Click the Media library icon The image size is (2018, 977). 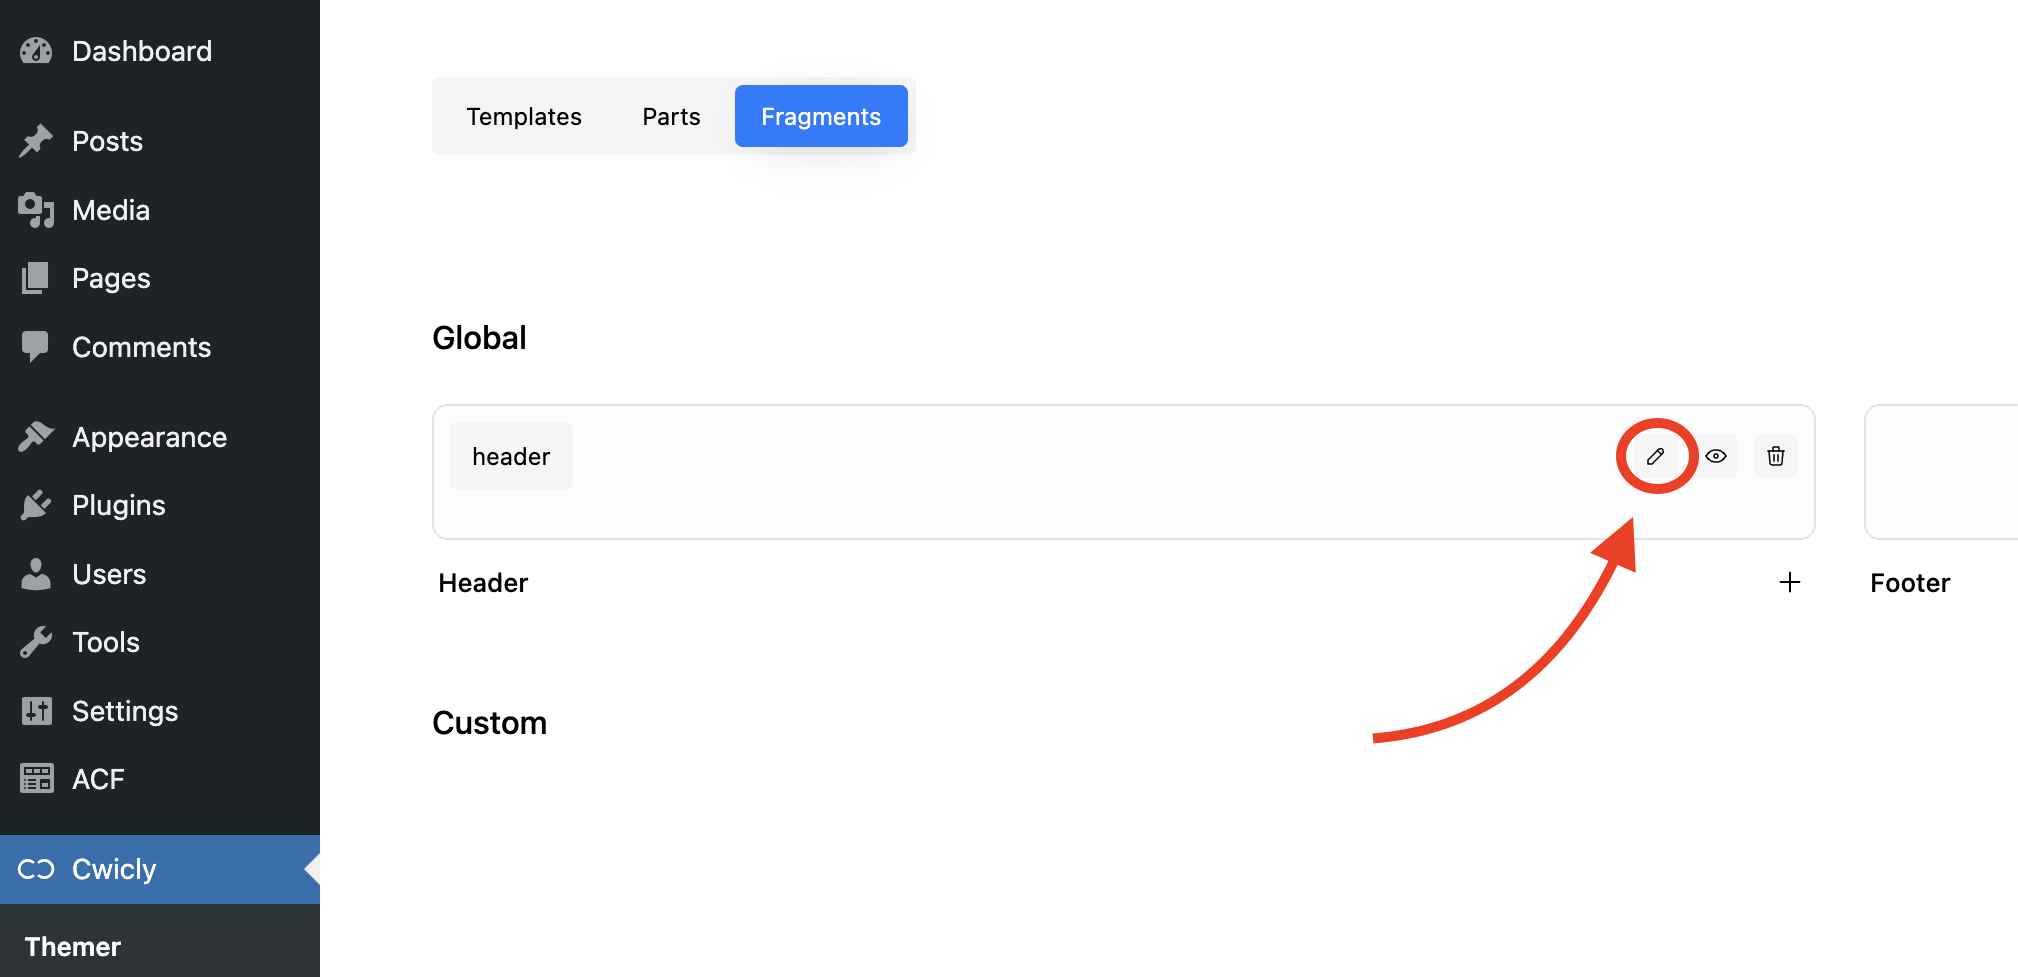coord(36,210)
